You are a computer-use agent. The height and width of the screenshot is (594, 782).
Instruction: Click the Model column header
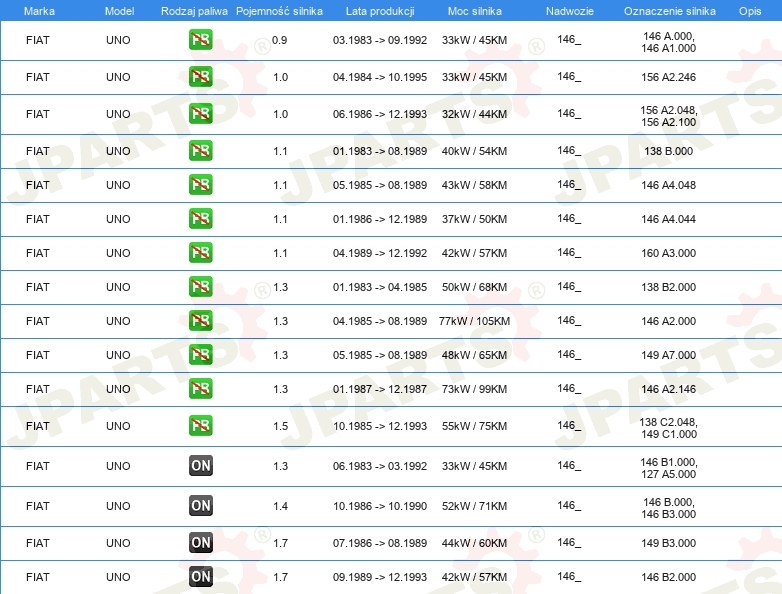[119, 11]
